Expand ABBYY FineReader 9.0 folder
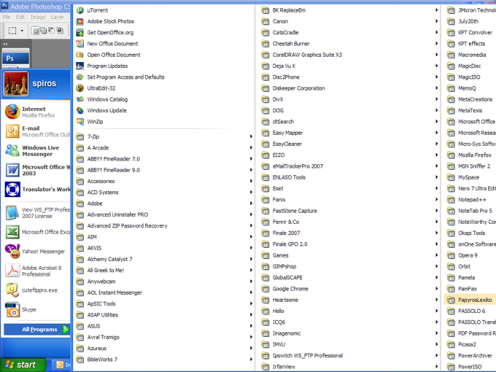 coord(163,170)
